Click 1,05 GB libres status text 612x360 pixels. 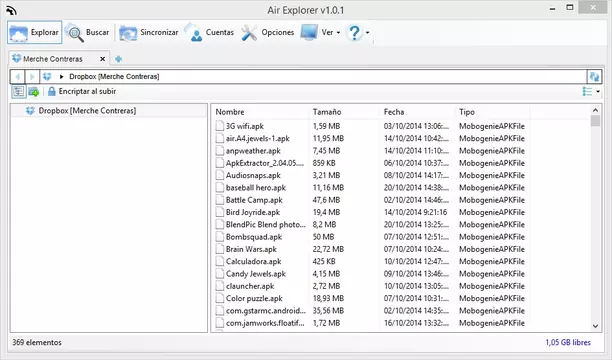click(568, 342)
